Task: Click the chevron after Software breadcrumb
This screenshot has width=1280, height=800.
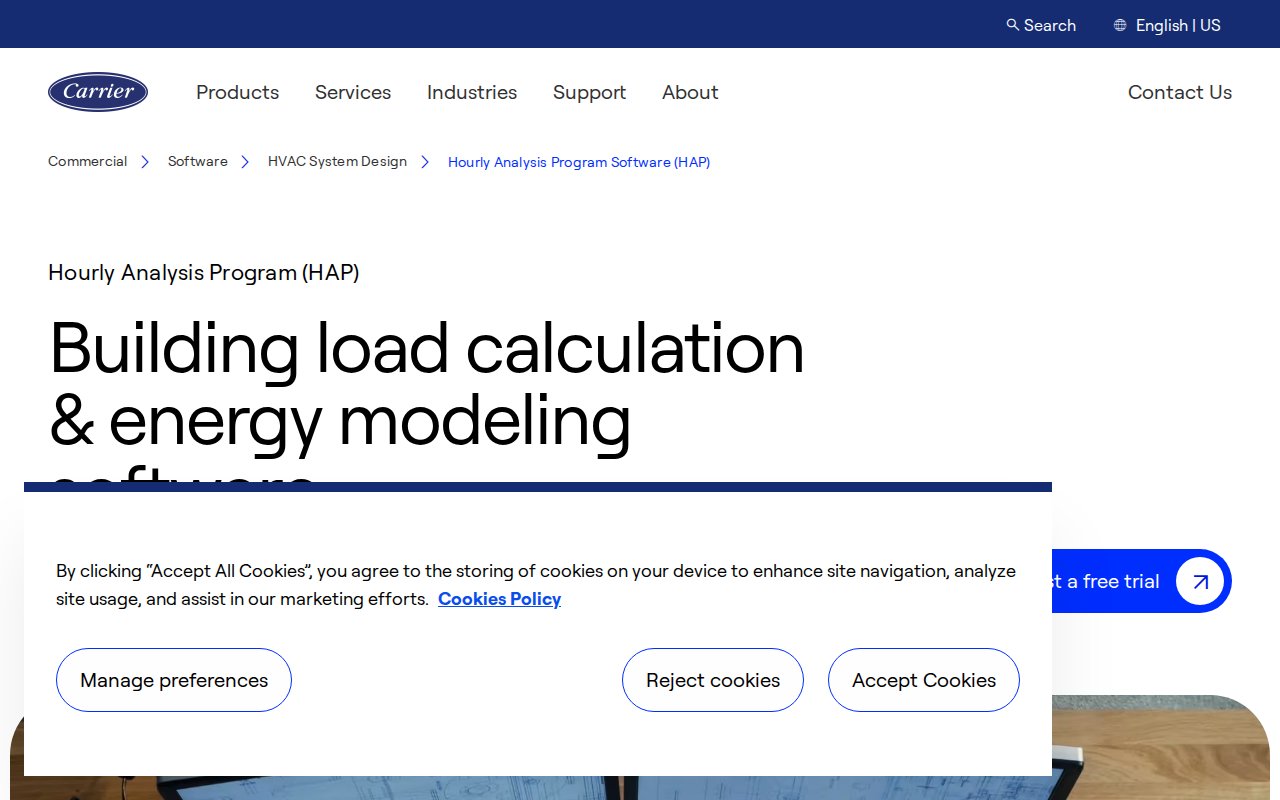Action: [245, 162]
